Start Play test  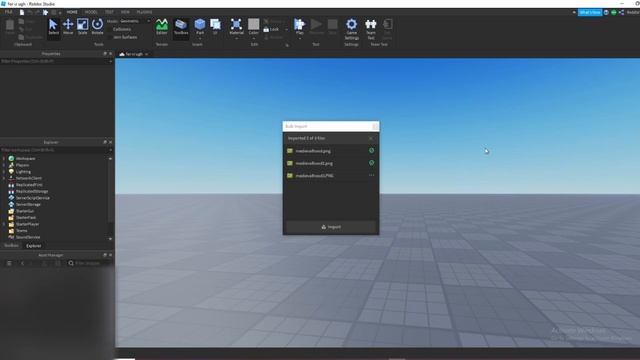click(x=300, y=25)
